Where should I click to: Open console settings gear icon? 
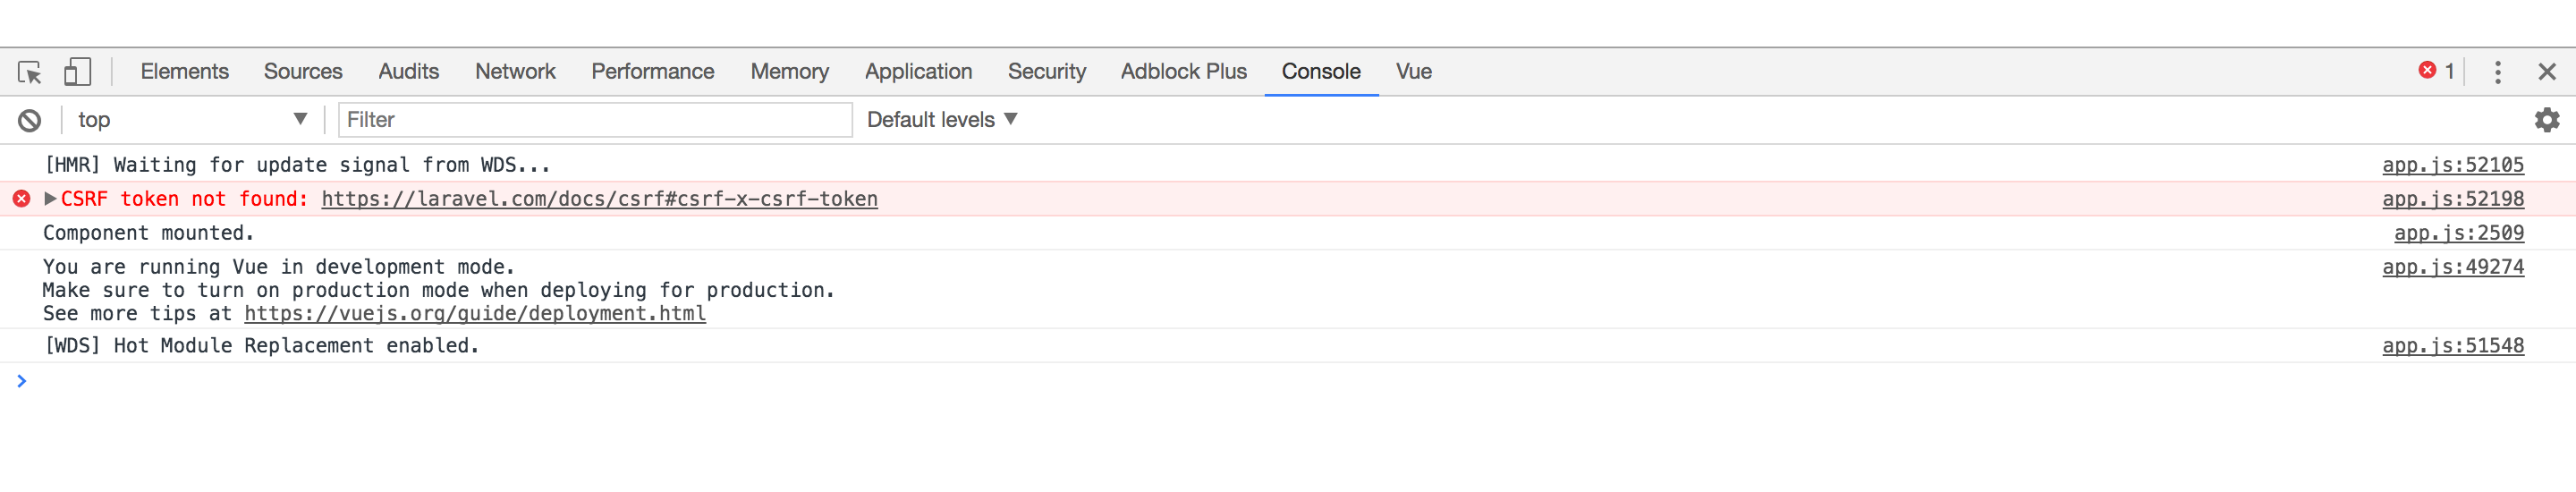[2546, 120]
